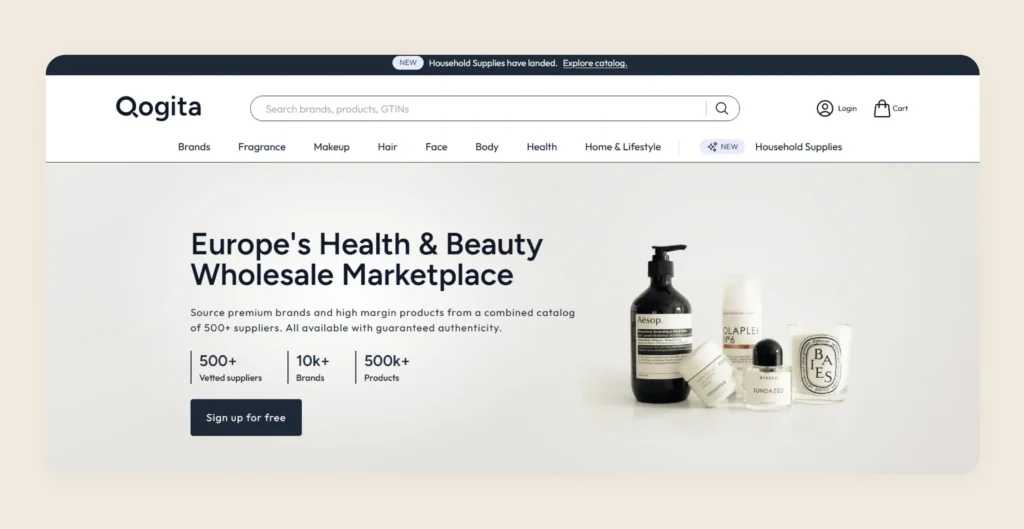The image size is (1024, 529).
Task: Select the Makeup category
Action: [332, 147]
